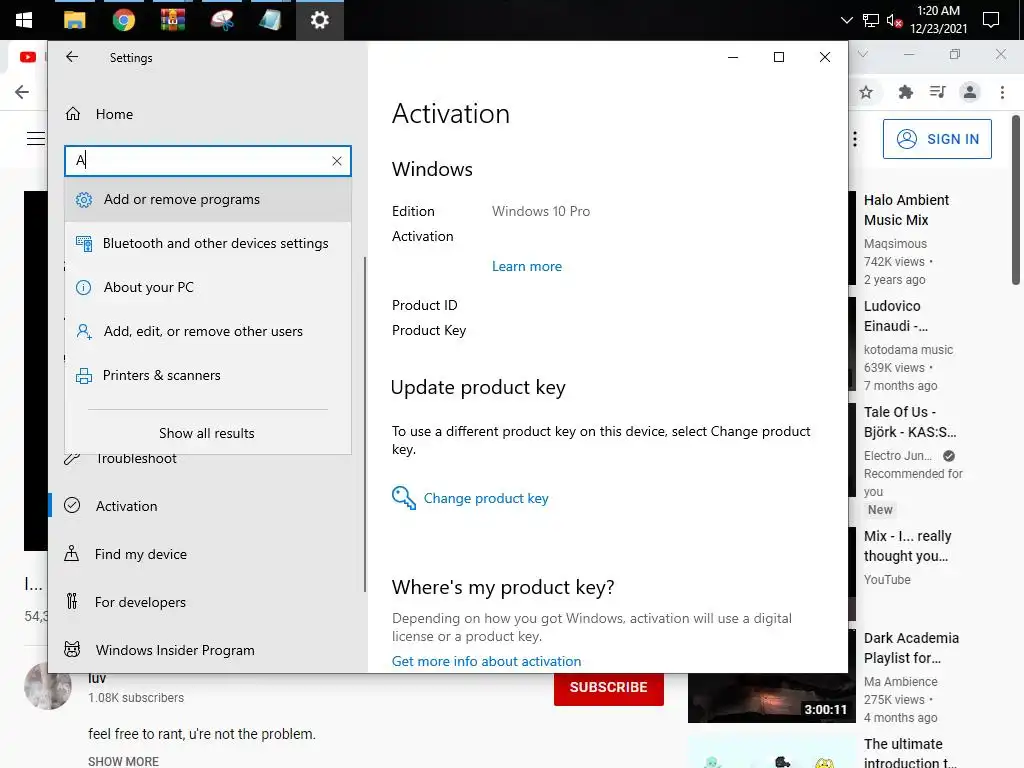Click the kotodama music channel name
1024x768 pixels.
[908, 349]
